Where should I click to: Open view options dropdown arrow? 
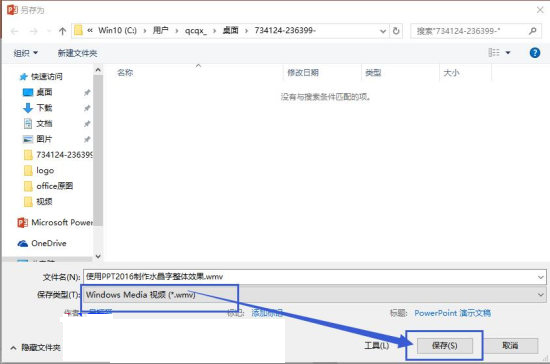(508, 53)
